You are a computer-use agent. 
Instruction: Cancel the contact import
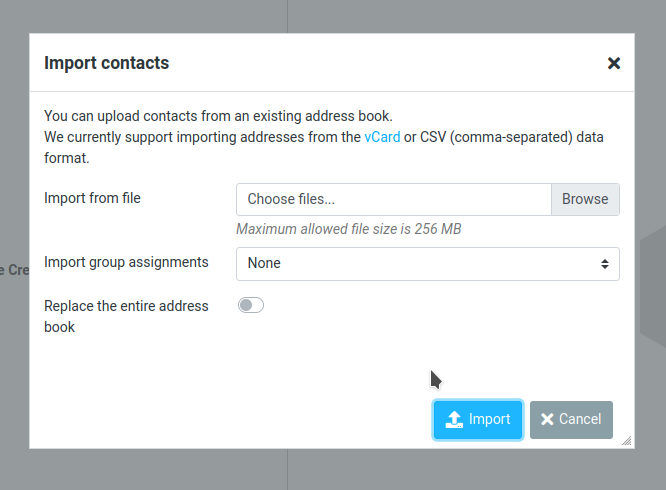(x=571, y=420)
